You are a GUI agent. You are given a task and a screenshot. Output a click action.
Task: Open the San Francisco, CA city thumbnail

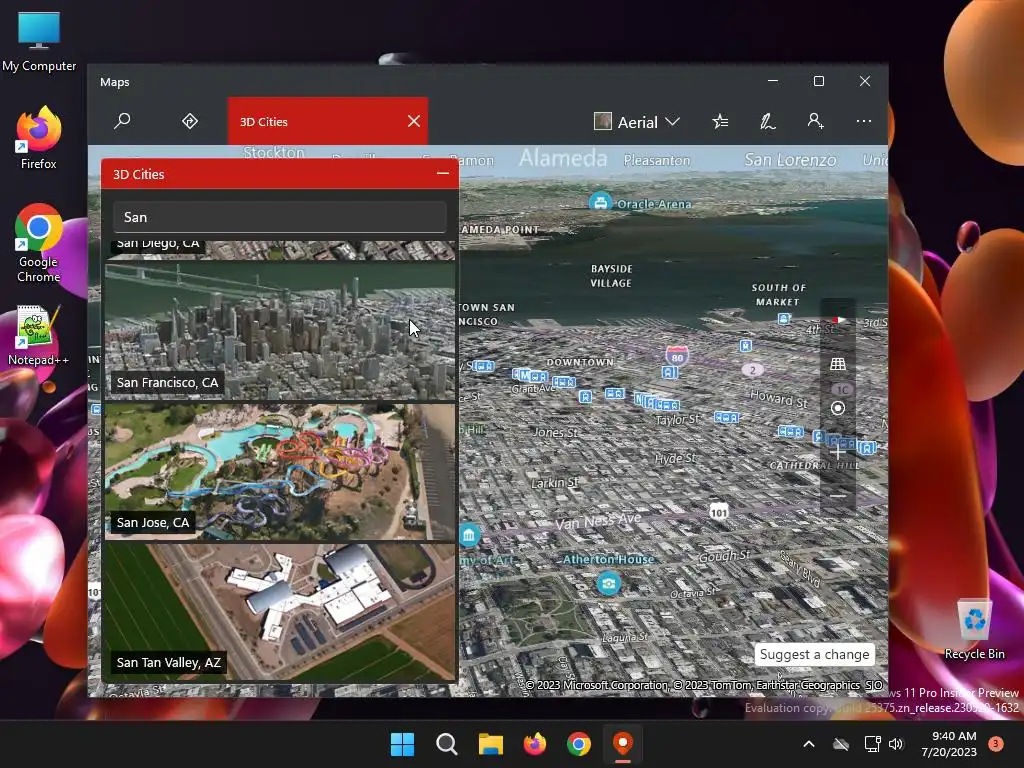(280, 330)
